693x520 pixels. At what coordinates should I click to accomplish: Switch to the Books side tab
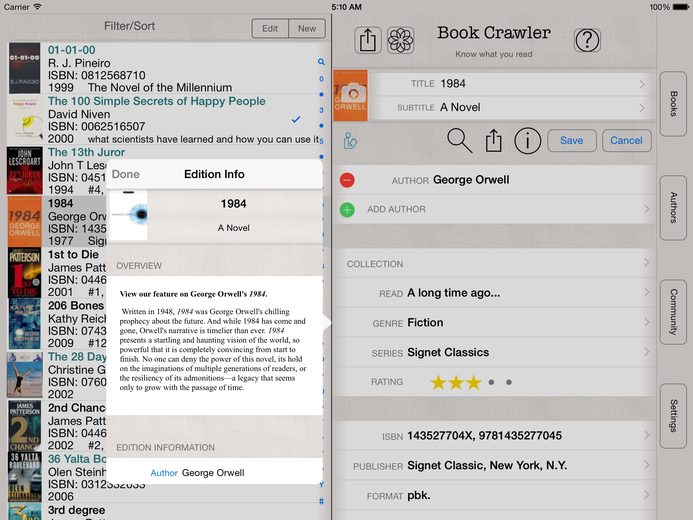(x=673, y=104)
